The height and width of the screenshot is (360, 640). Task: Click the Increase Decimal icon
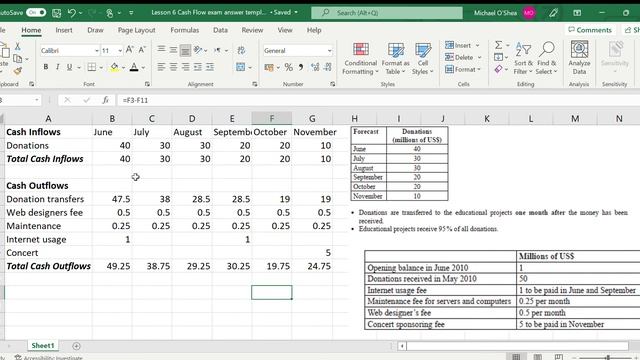pyautogui.click(x=315, y=67)
